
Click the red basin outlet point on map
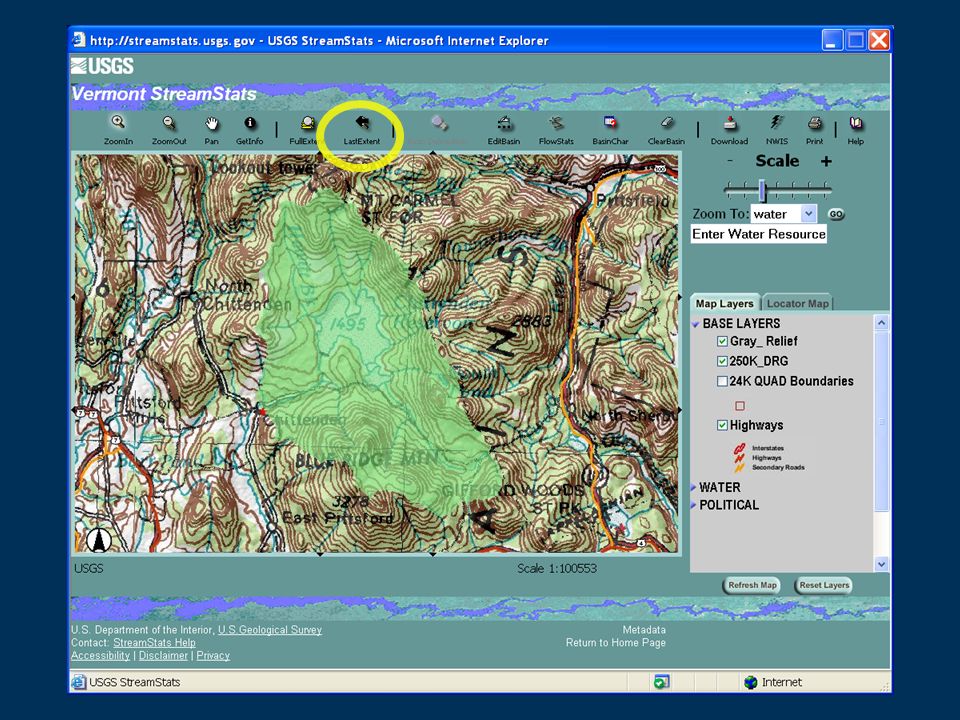coord(263,412)
